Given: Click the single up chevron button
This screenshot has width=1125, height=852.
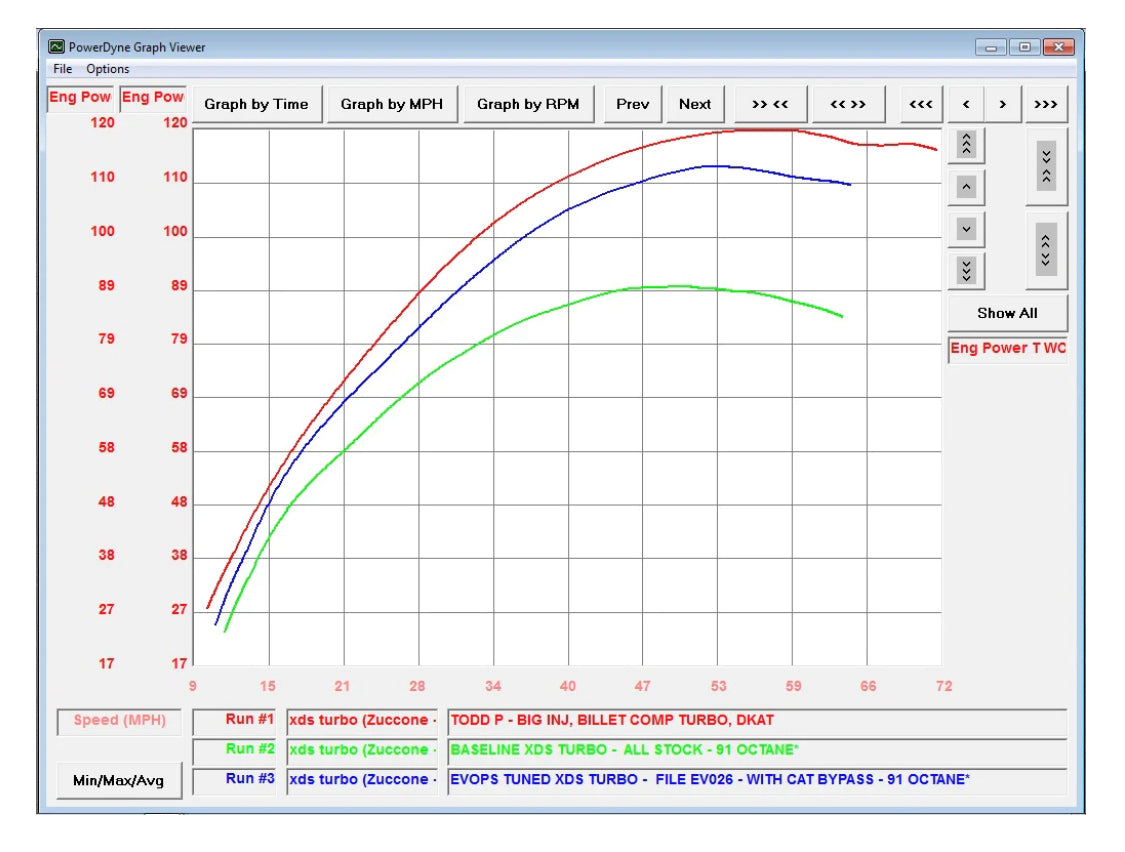Looking at the screenshot, I should [x=966, y=186].
